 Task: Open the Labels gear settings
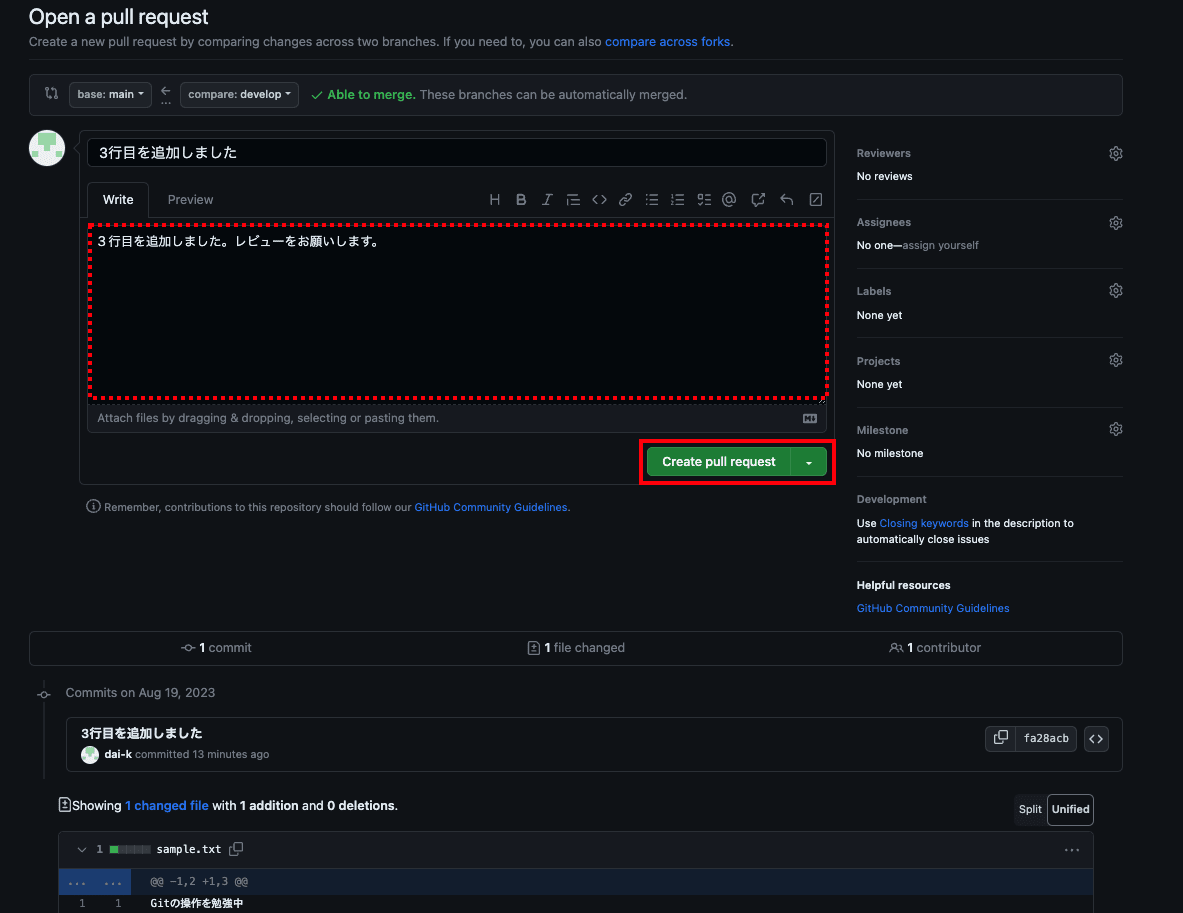pos(1116,290)
